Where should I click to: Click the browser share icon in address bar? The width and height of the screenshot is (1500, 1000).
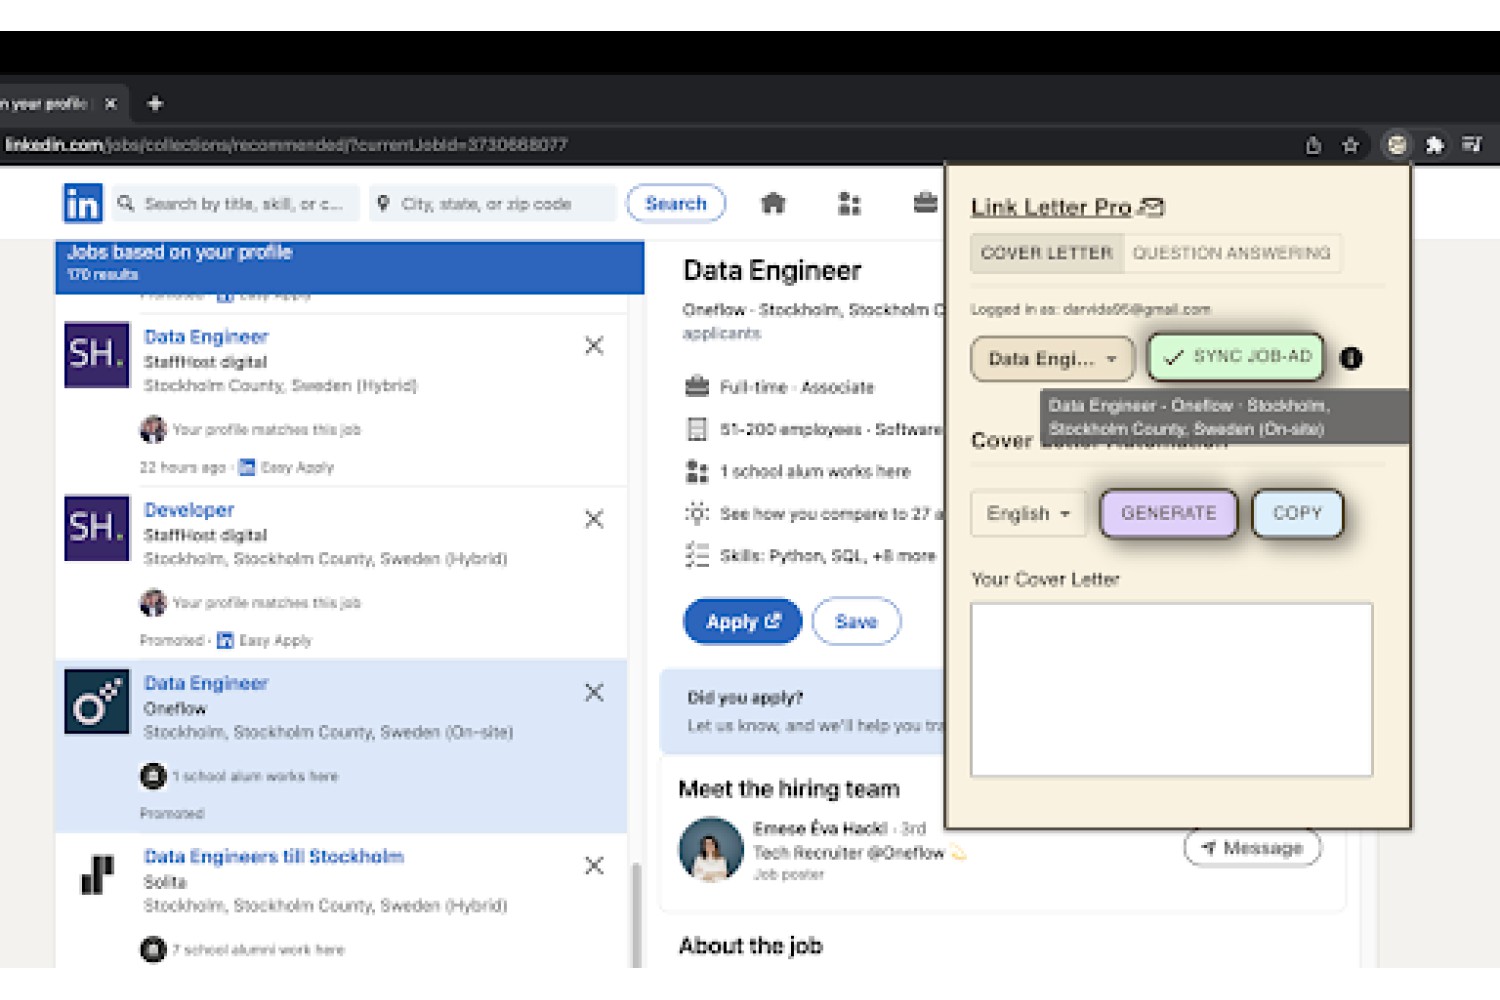click(x=1313, y=145)
